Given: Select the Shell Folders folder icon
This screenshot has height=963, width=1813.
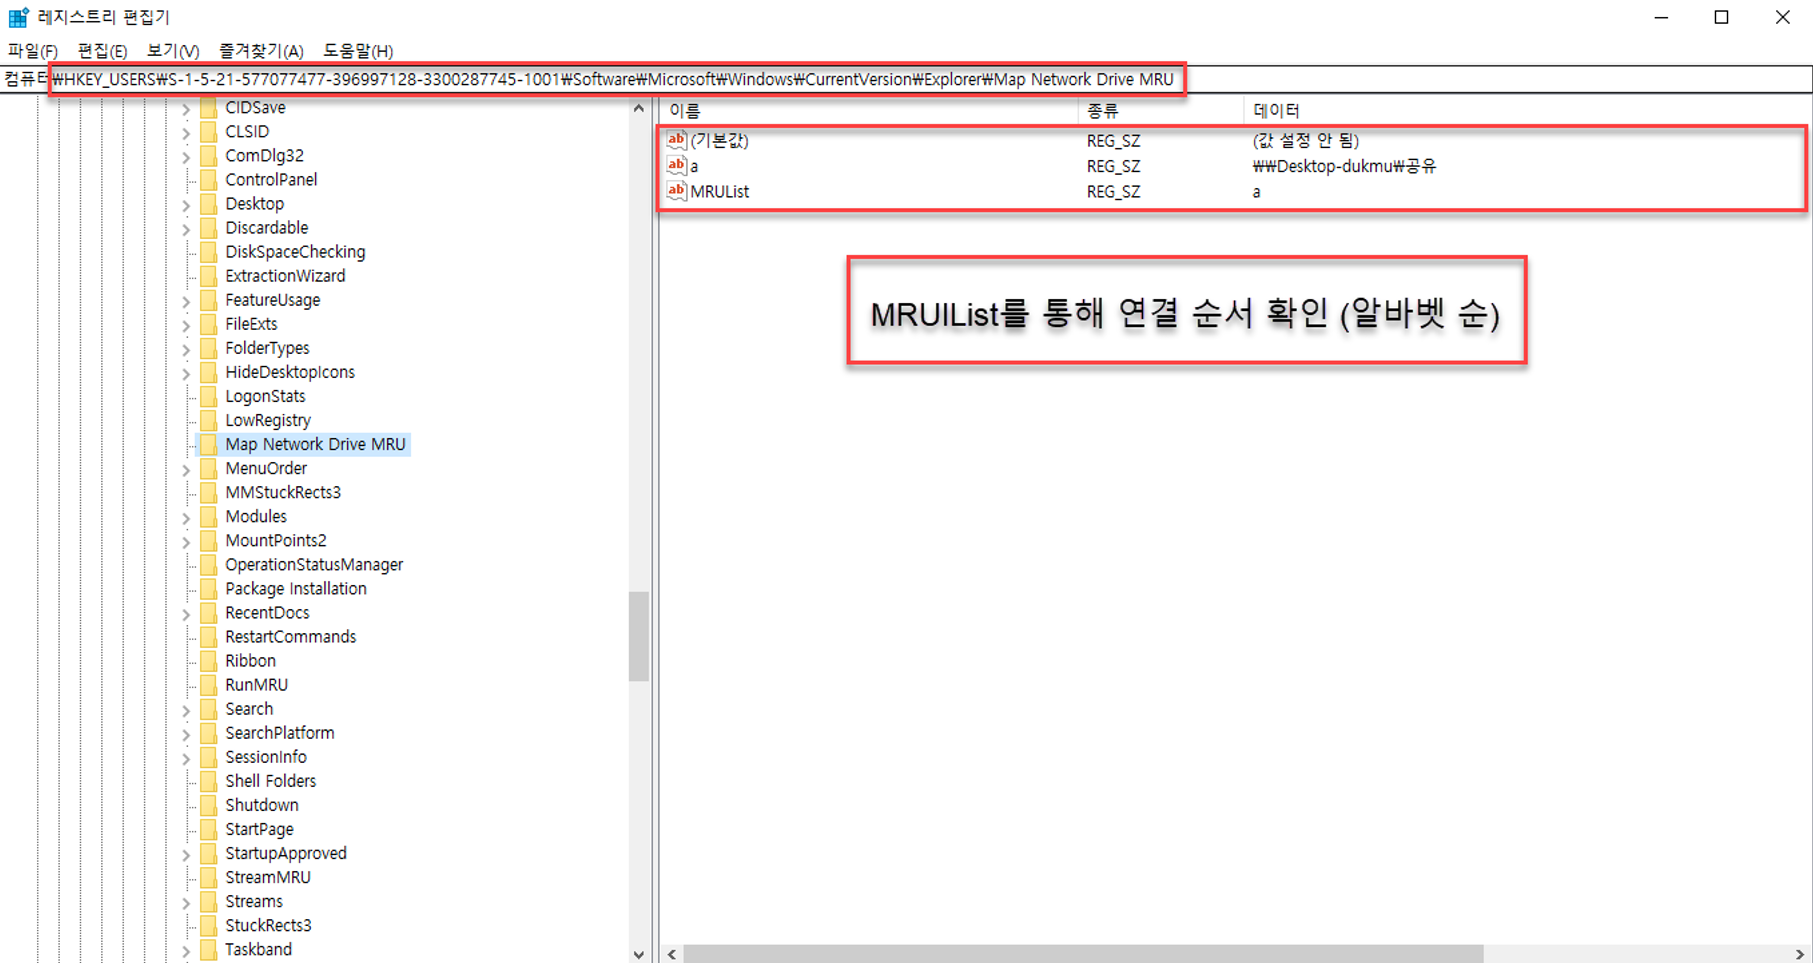Looking at the screenshot, I should pos(209,781).
